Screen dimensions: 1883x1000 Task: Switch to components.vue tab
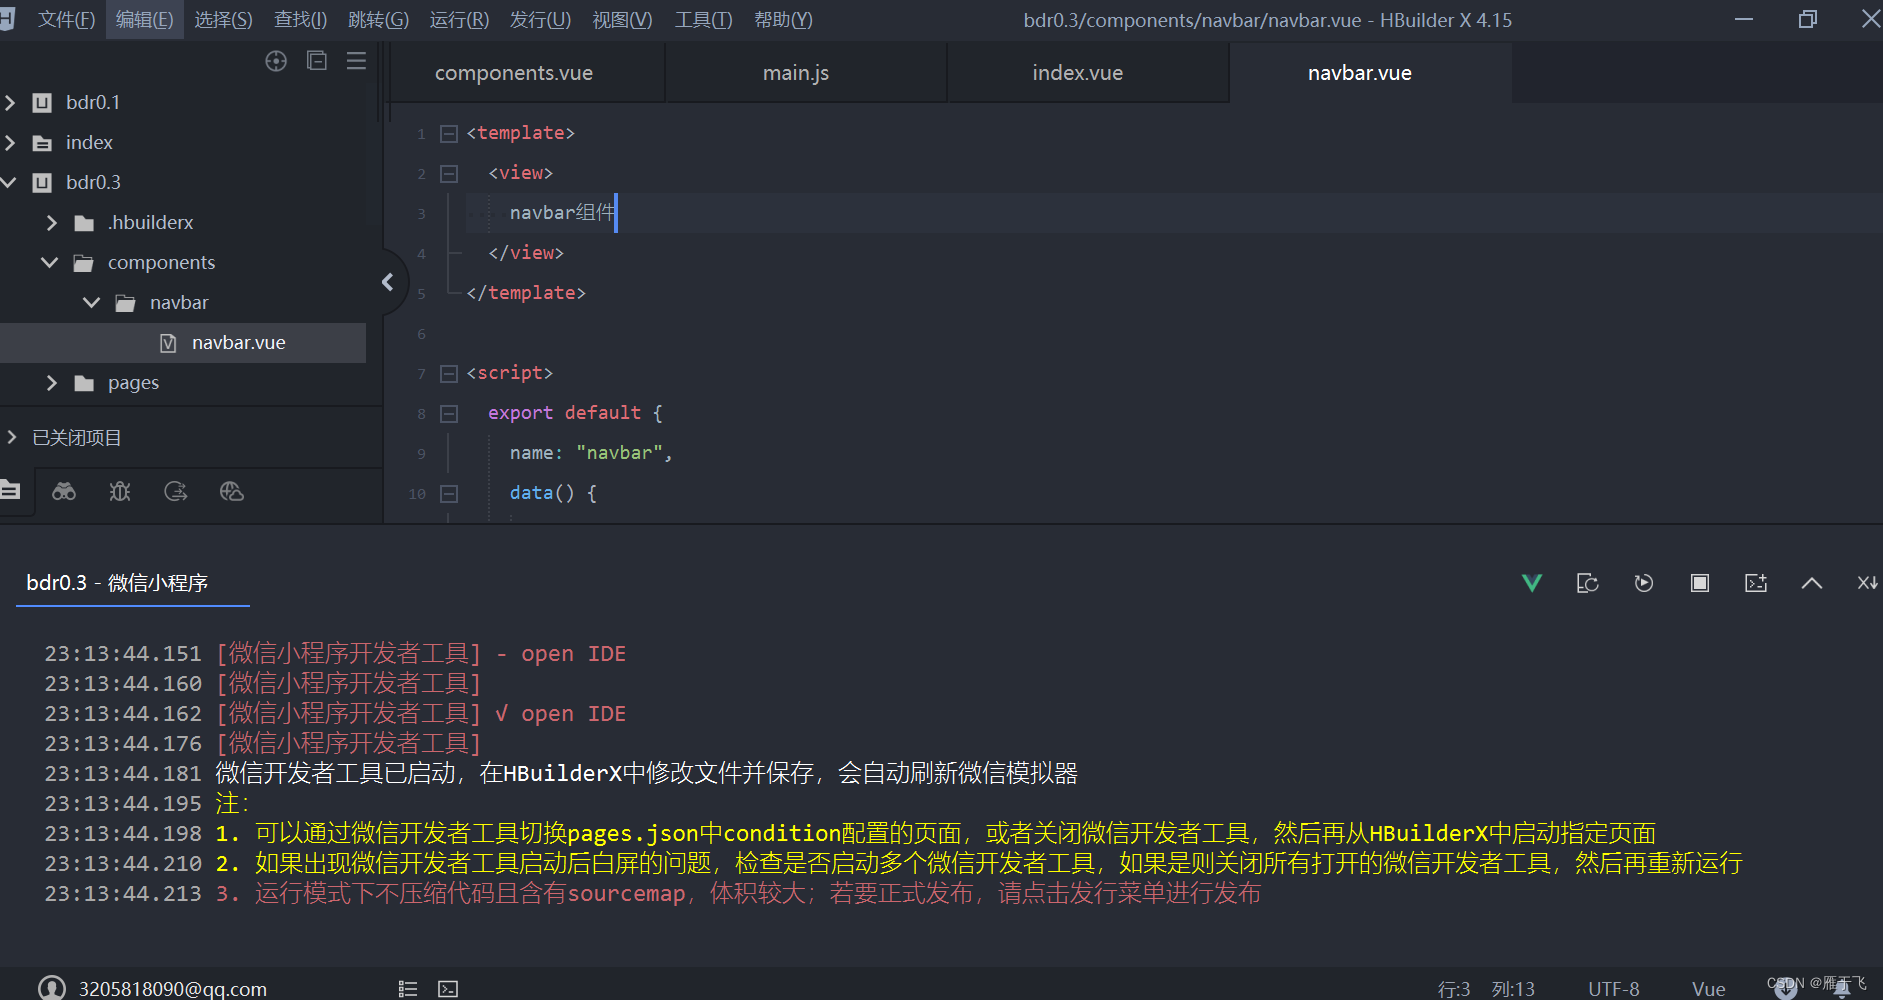tap(514, 73)
